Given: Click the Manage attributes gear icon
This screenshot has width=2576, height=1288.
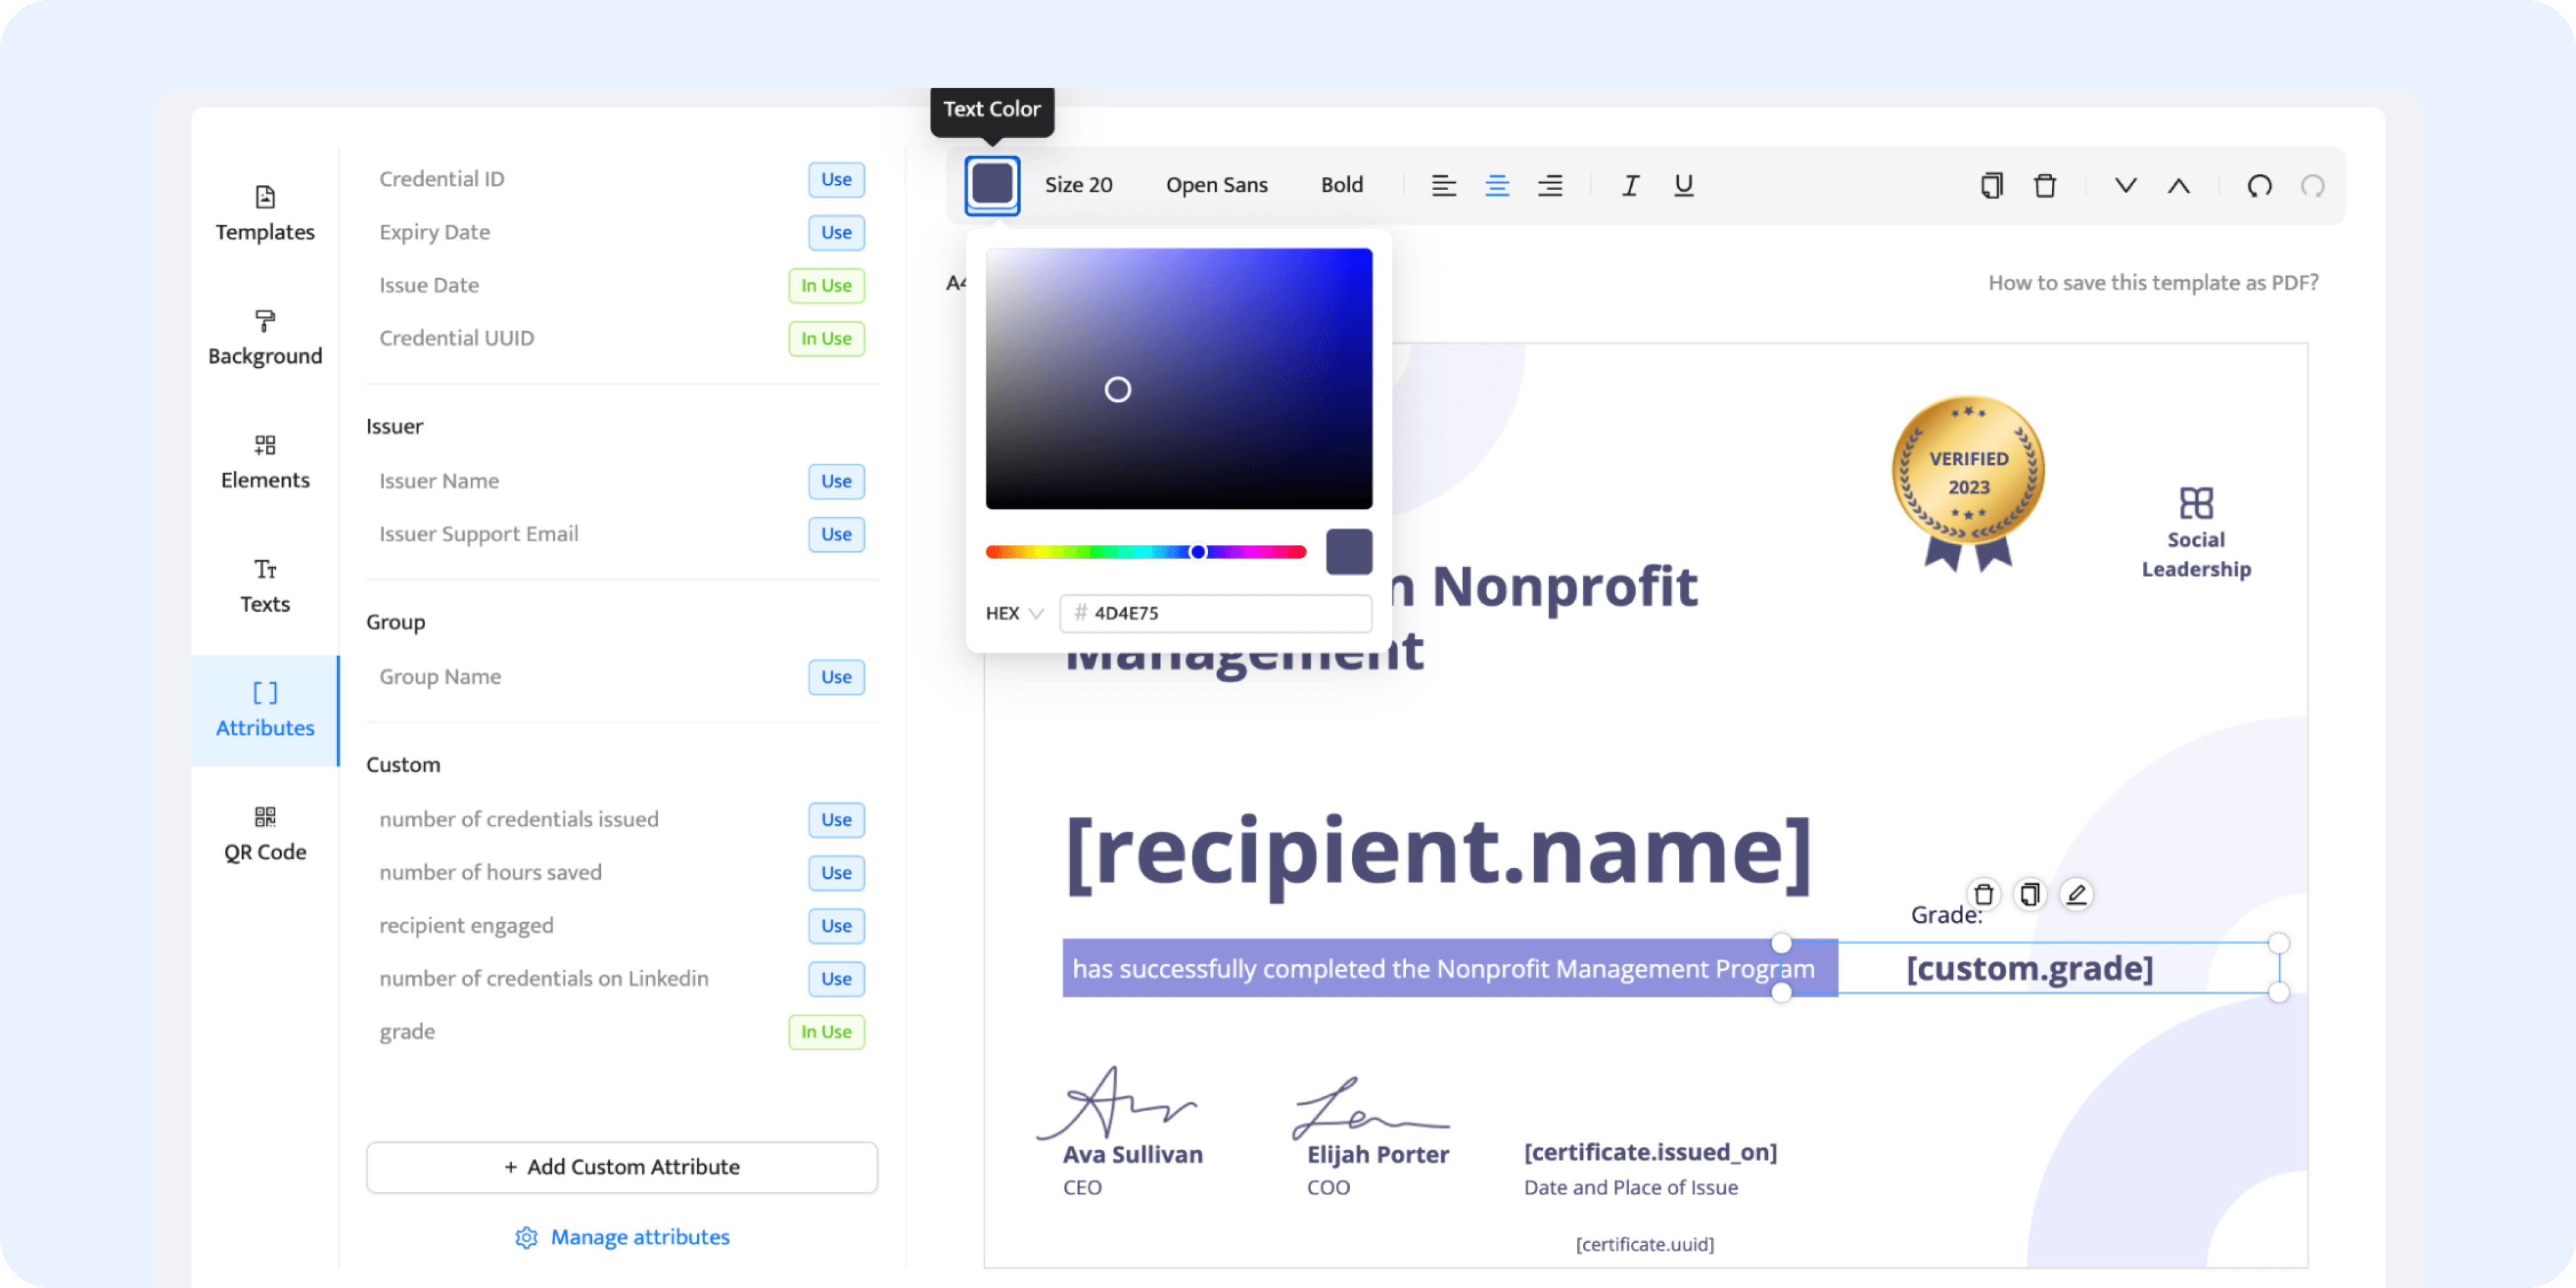Looking at the screenshot, I should click(526, 1237).
